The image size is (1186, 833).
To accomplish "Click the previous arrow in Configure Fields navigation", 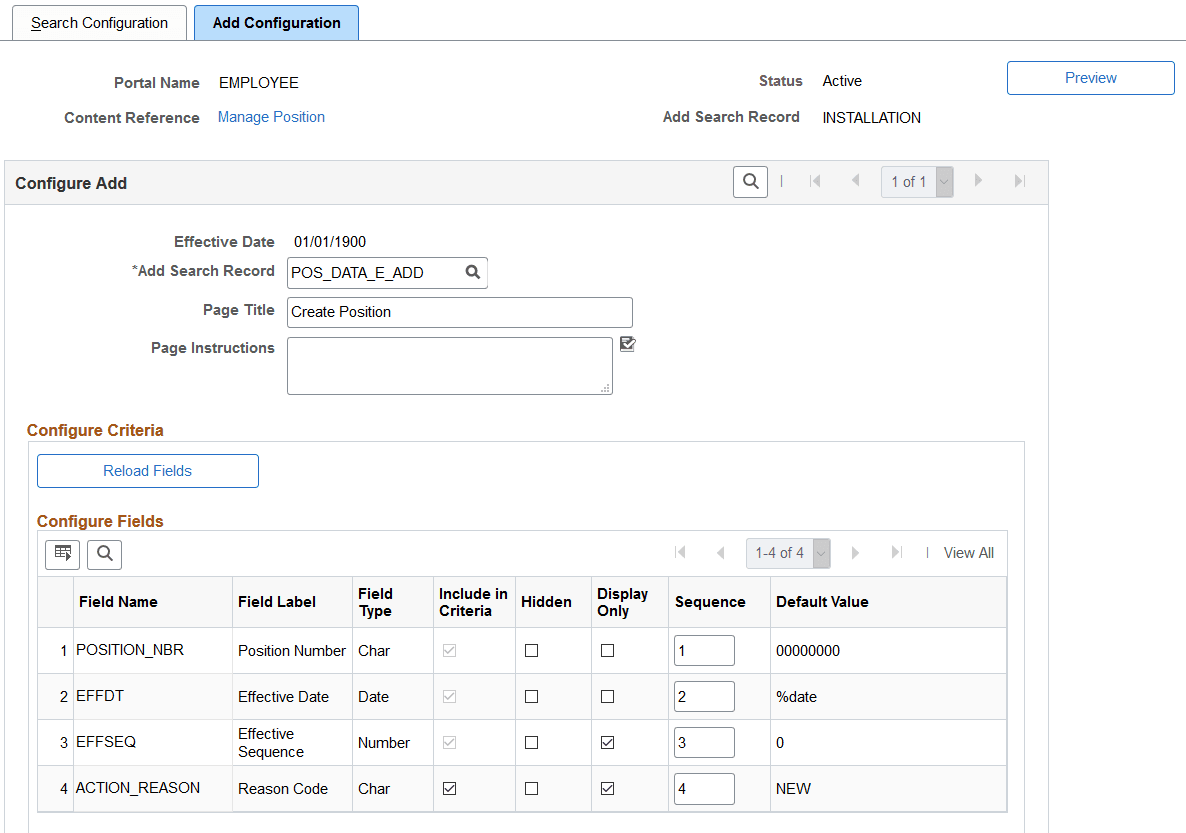I will (x=721, y=552).
